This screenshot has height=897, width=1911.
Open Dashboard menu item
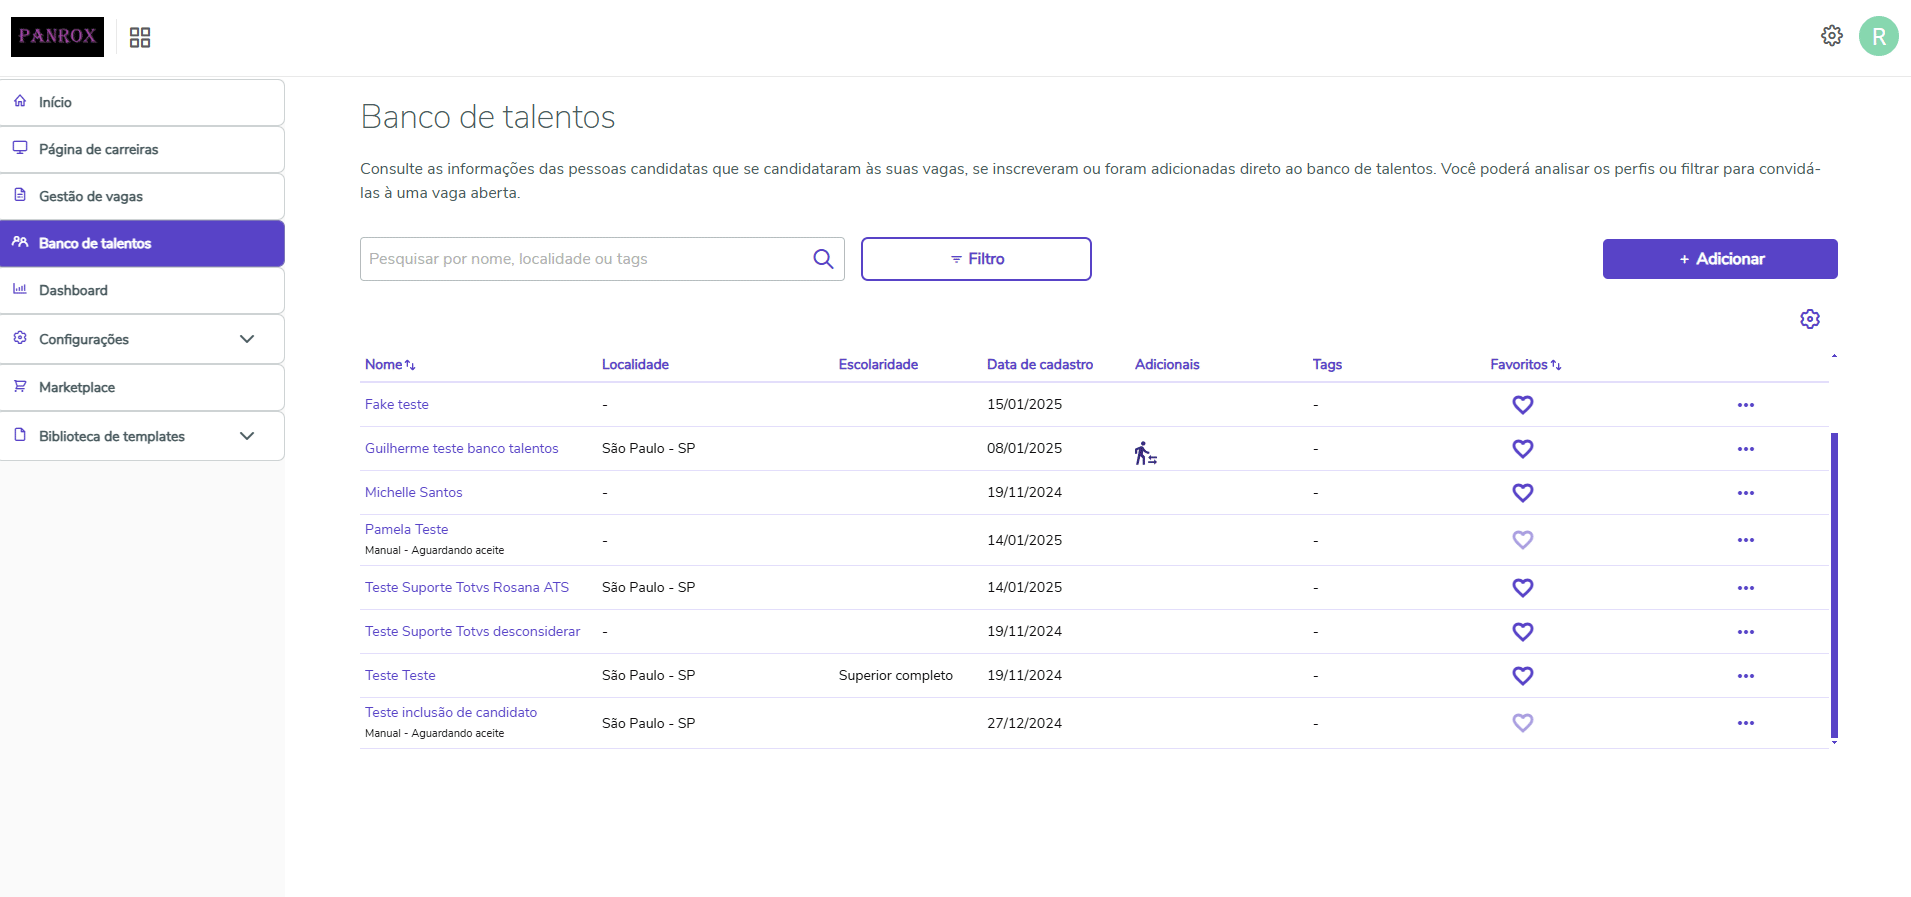142,290
